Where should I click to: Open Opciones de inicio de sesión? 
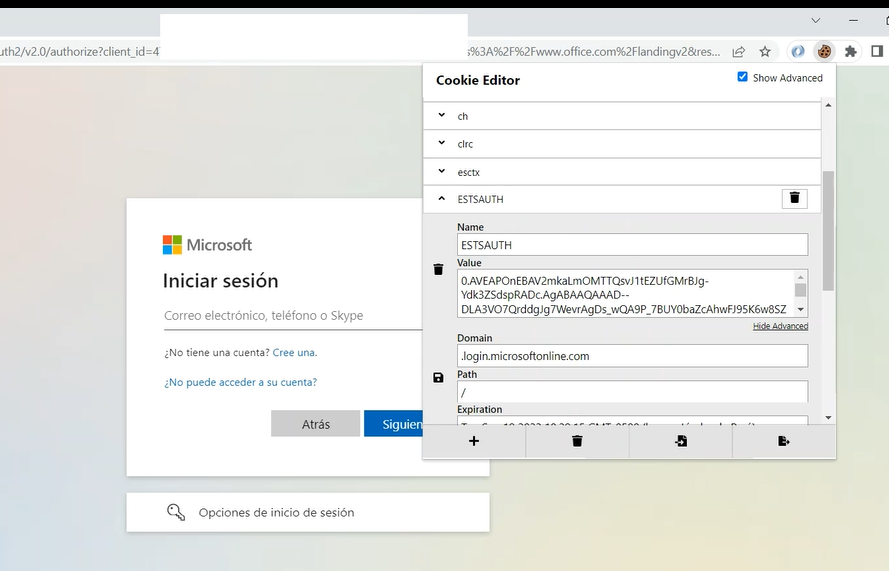[x=308, y=512]
